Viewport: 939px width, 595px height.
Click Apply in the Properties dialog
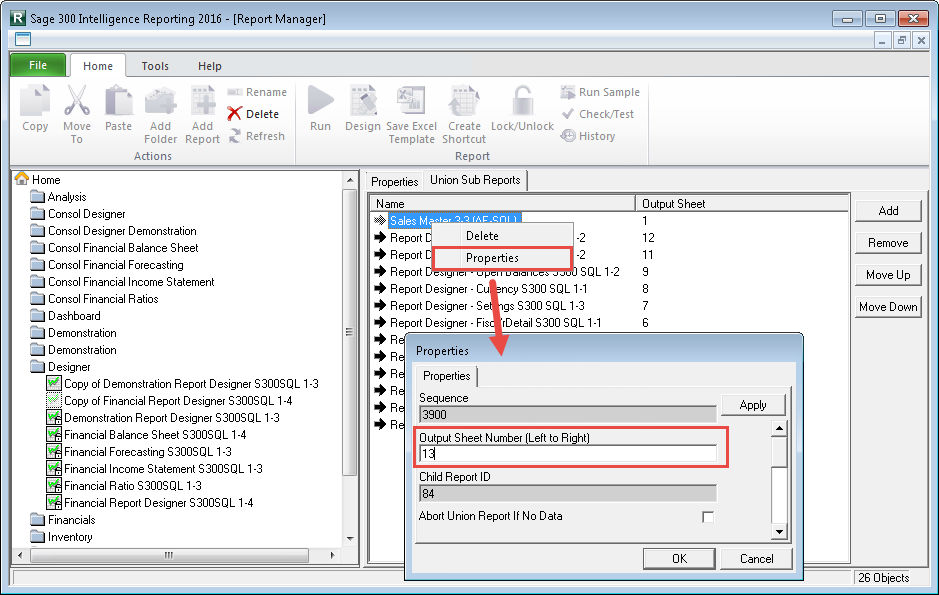coord(753,405)
